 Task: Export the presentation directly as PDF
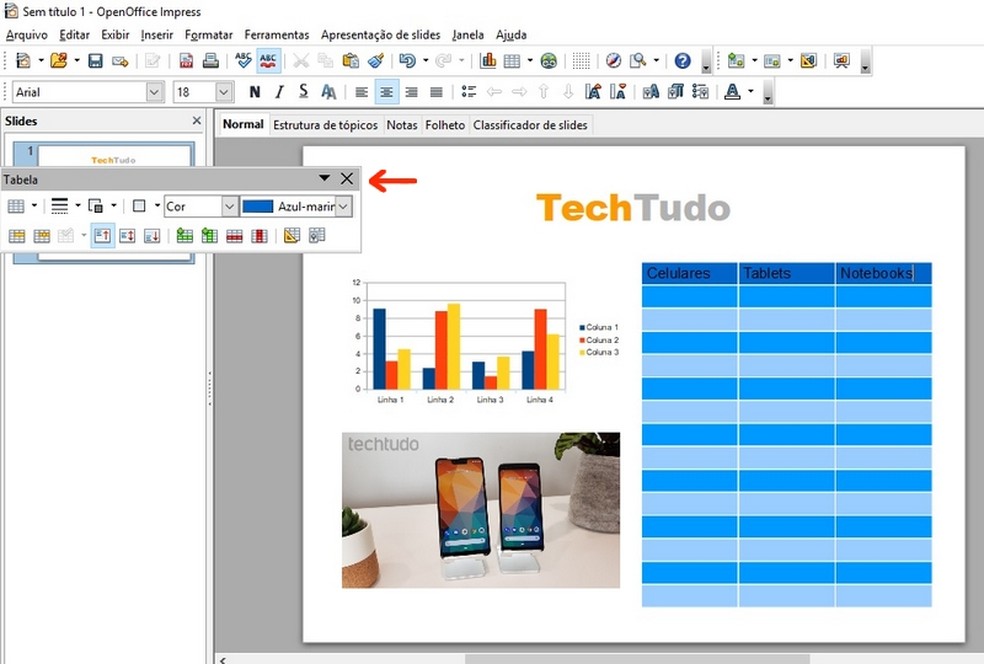[x=187, y=60]
